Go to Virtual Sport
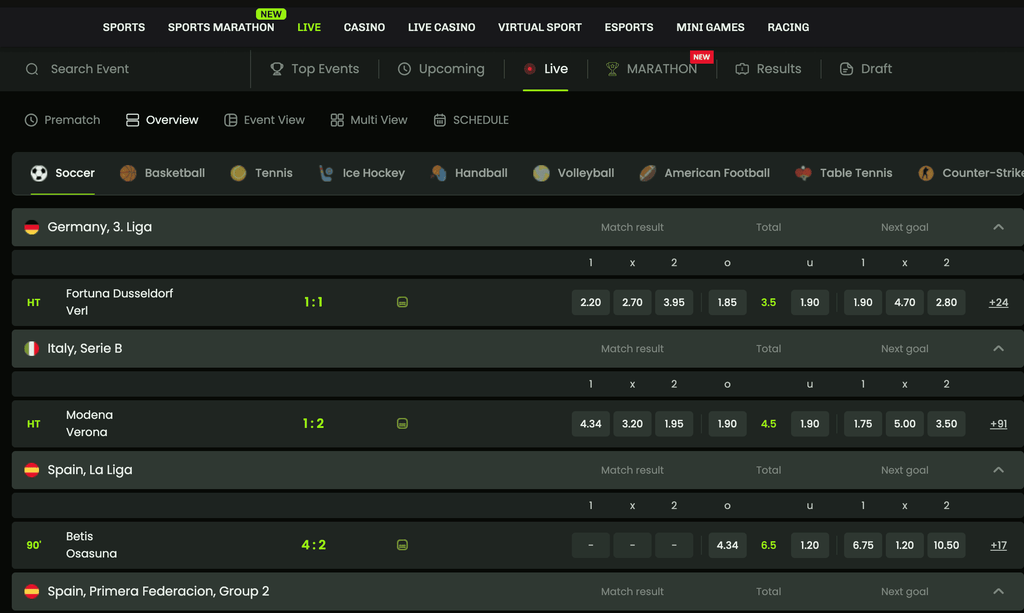This screenshot has width=1024, height=613. tap(539, 27)
